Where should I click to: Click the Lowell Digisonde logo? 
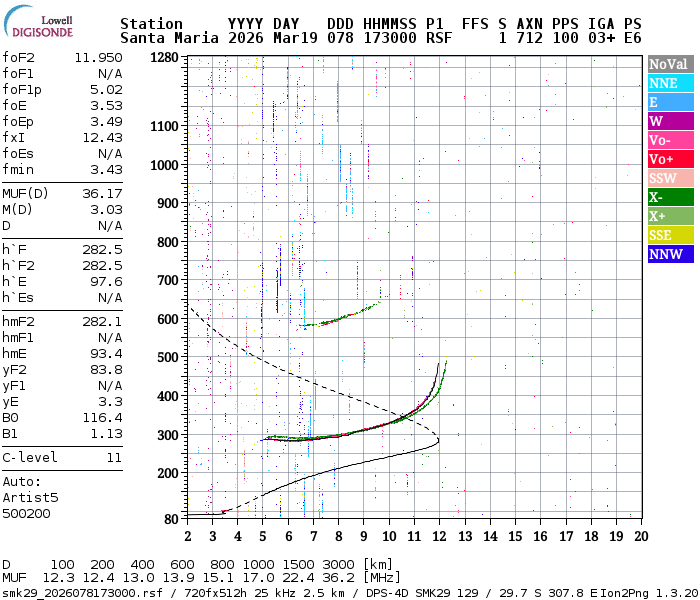click(38, 25)
